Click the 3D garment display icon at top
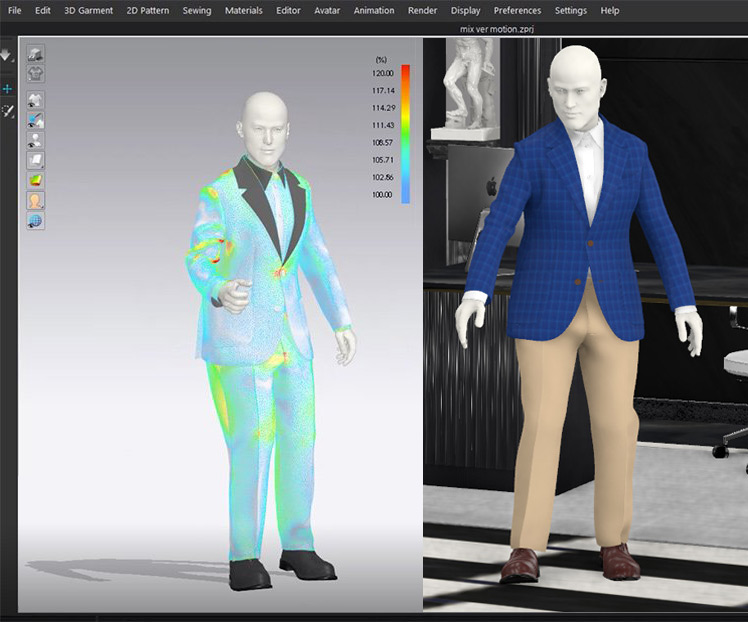 pyautogui.click(x=35, y=54)
